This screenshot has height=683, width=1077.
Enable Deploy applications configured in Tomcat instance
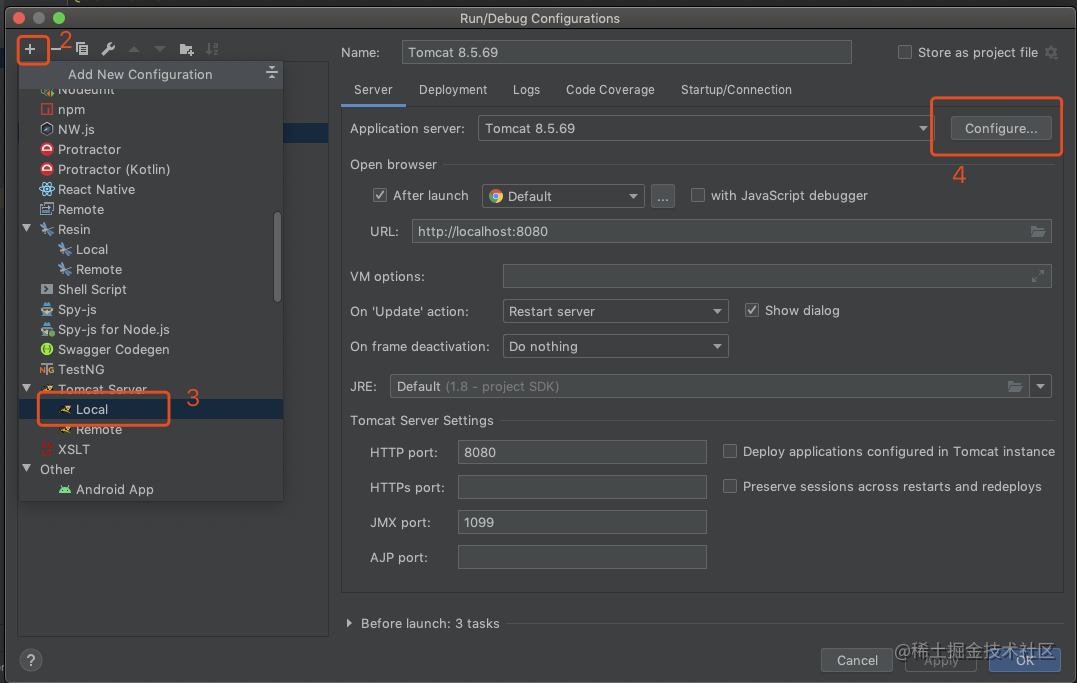[729, 451]
